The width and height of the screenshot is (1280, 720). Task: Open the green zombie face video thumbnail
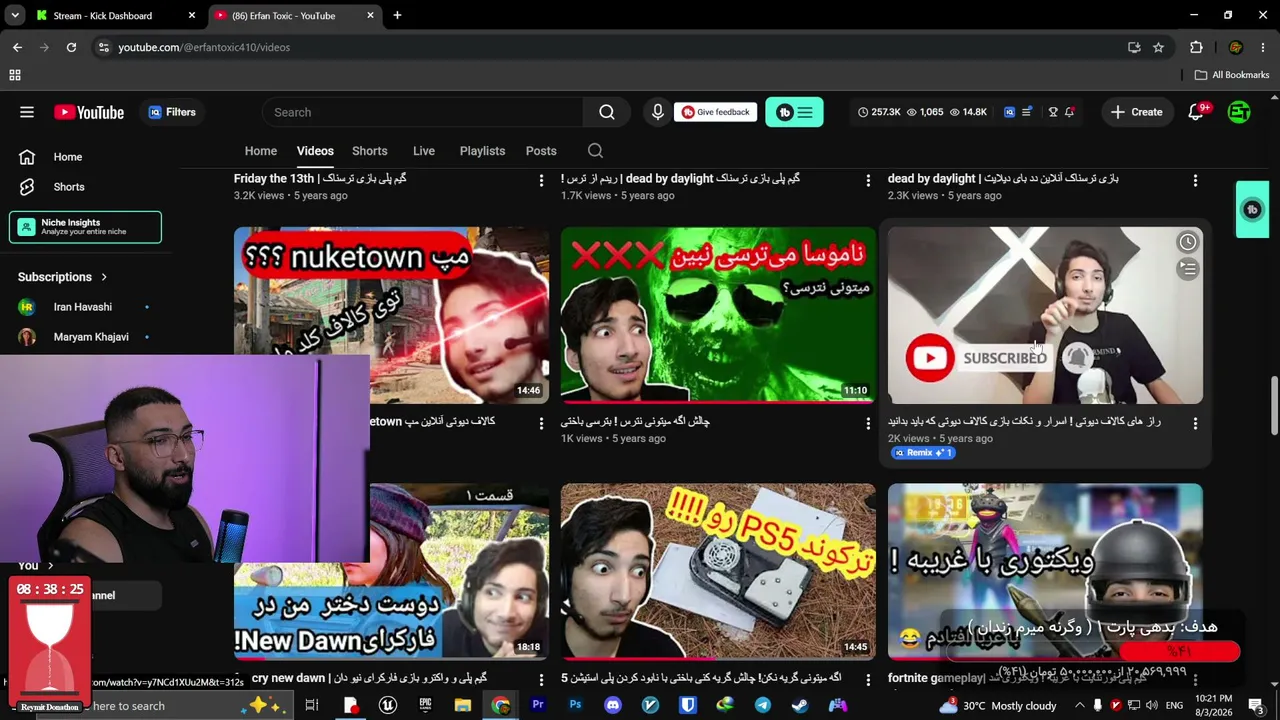718,315
